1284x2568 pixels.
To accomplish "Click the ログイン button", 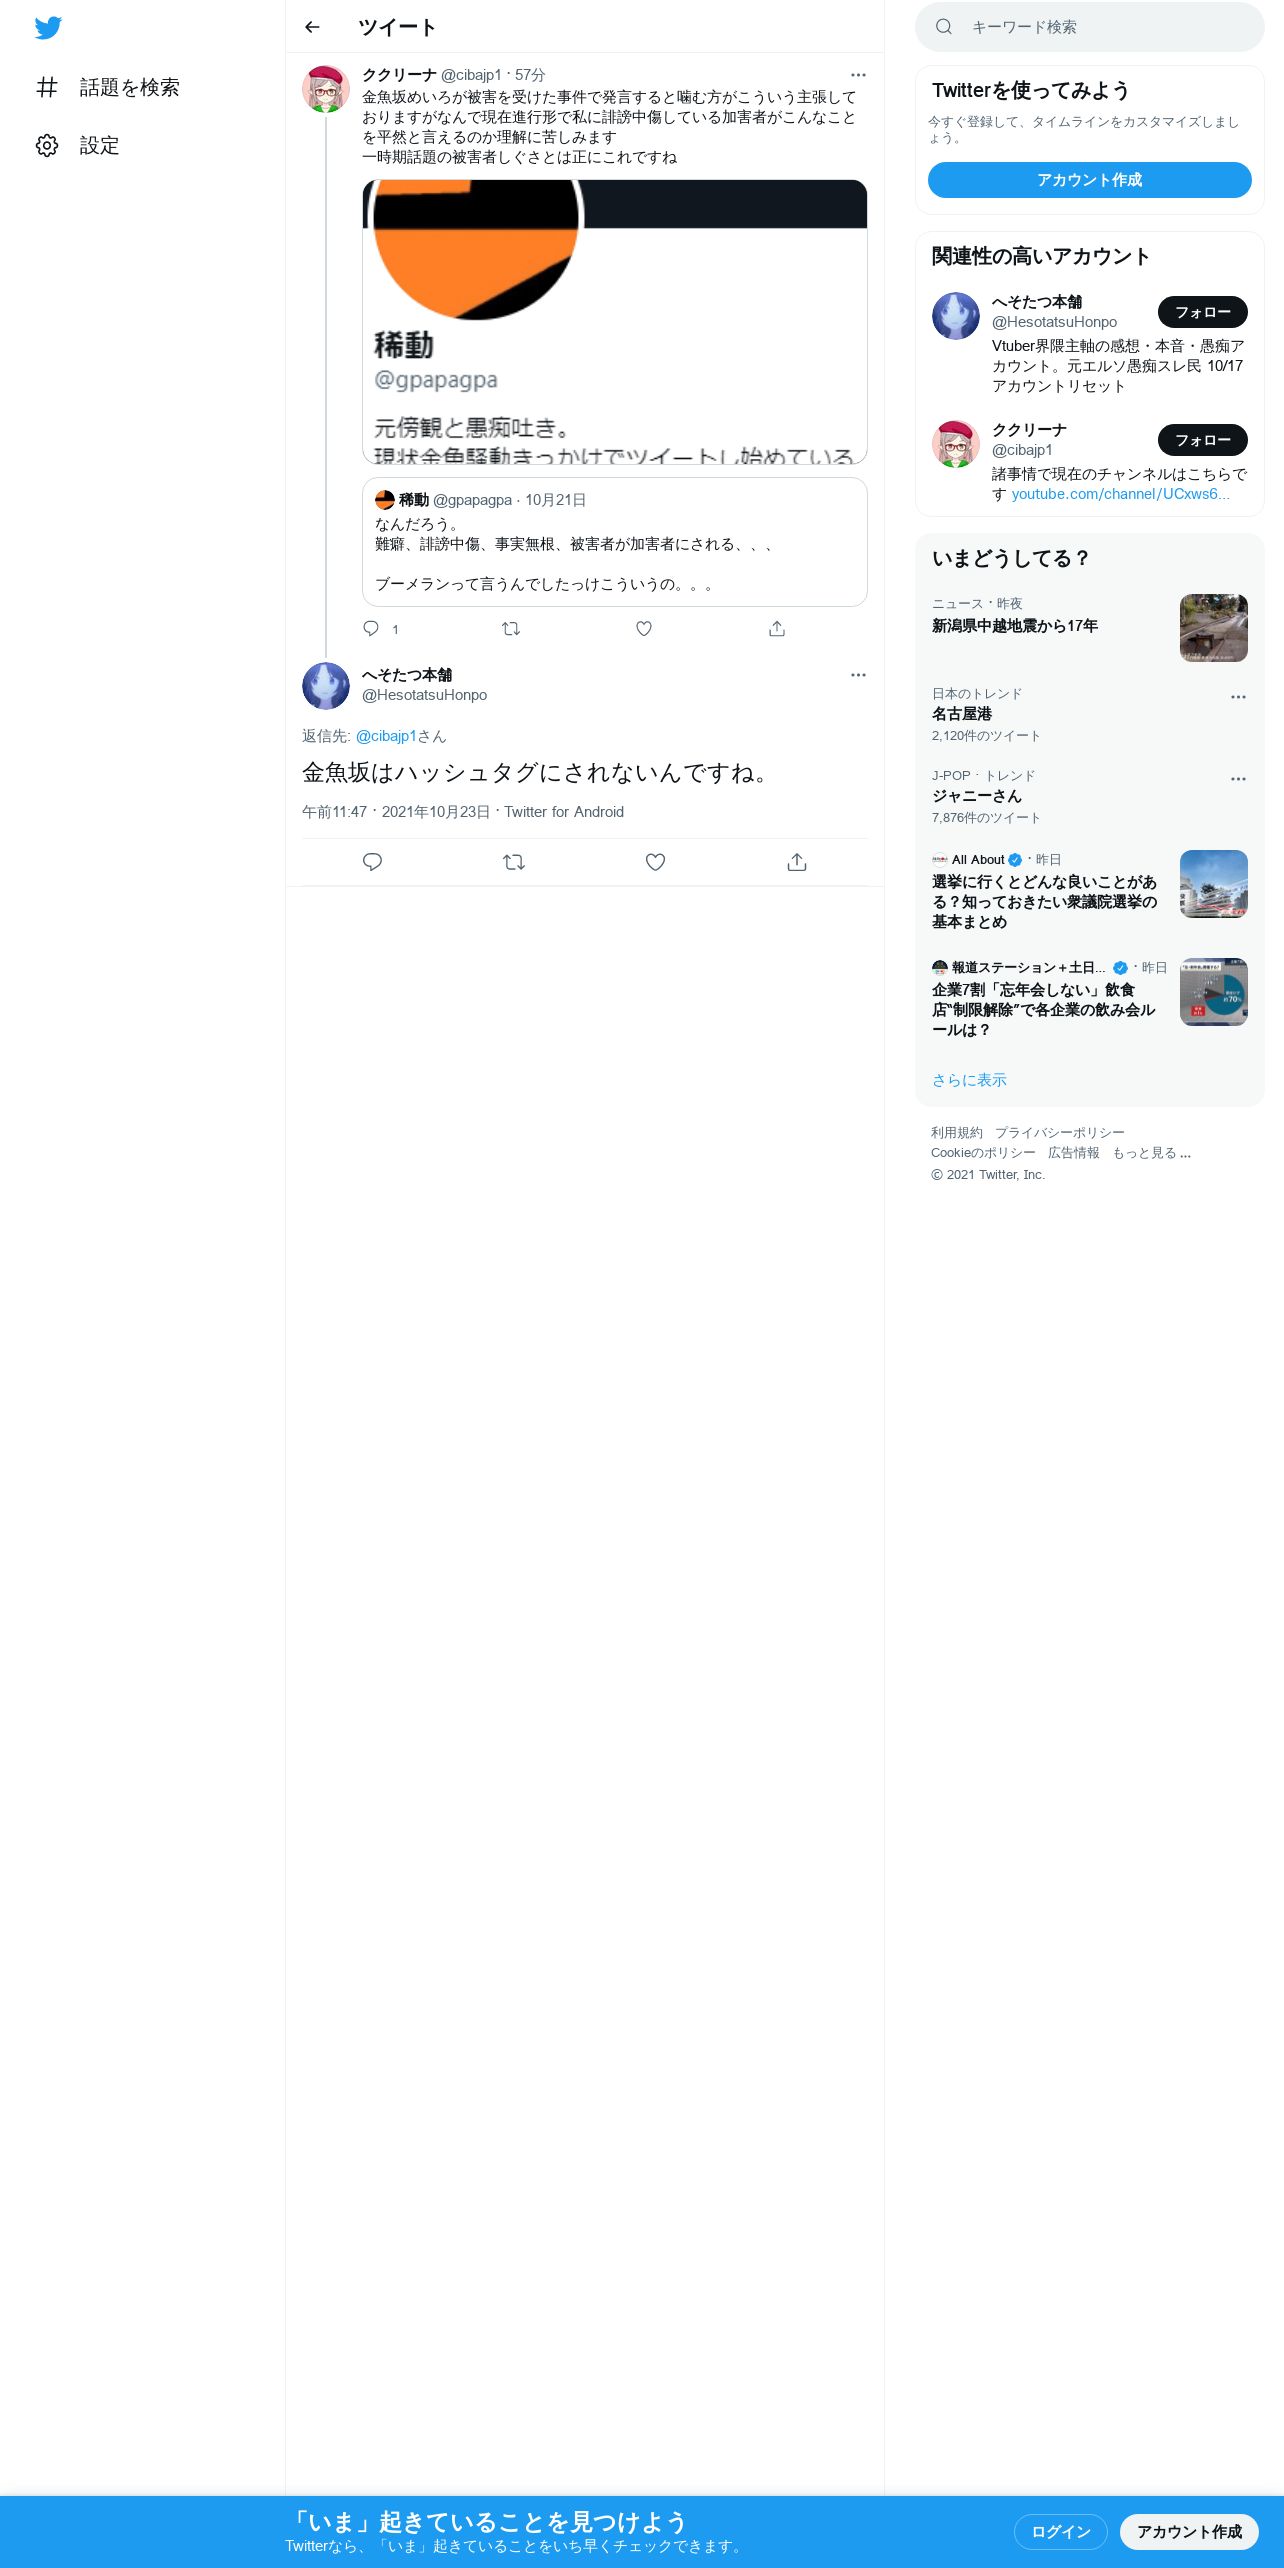I will [1060, 2532].
